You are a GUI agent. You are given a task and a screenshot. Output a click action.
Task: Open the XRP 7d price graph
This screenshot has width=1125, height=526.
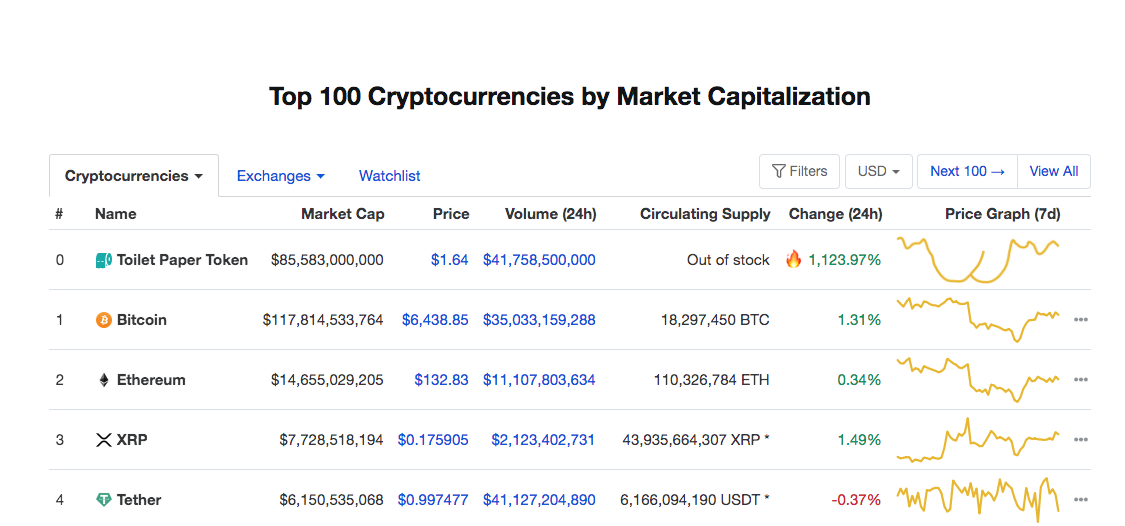[978, 440]
